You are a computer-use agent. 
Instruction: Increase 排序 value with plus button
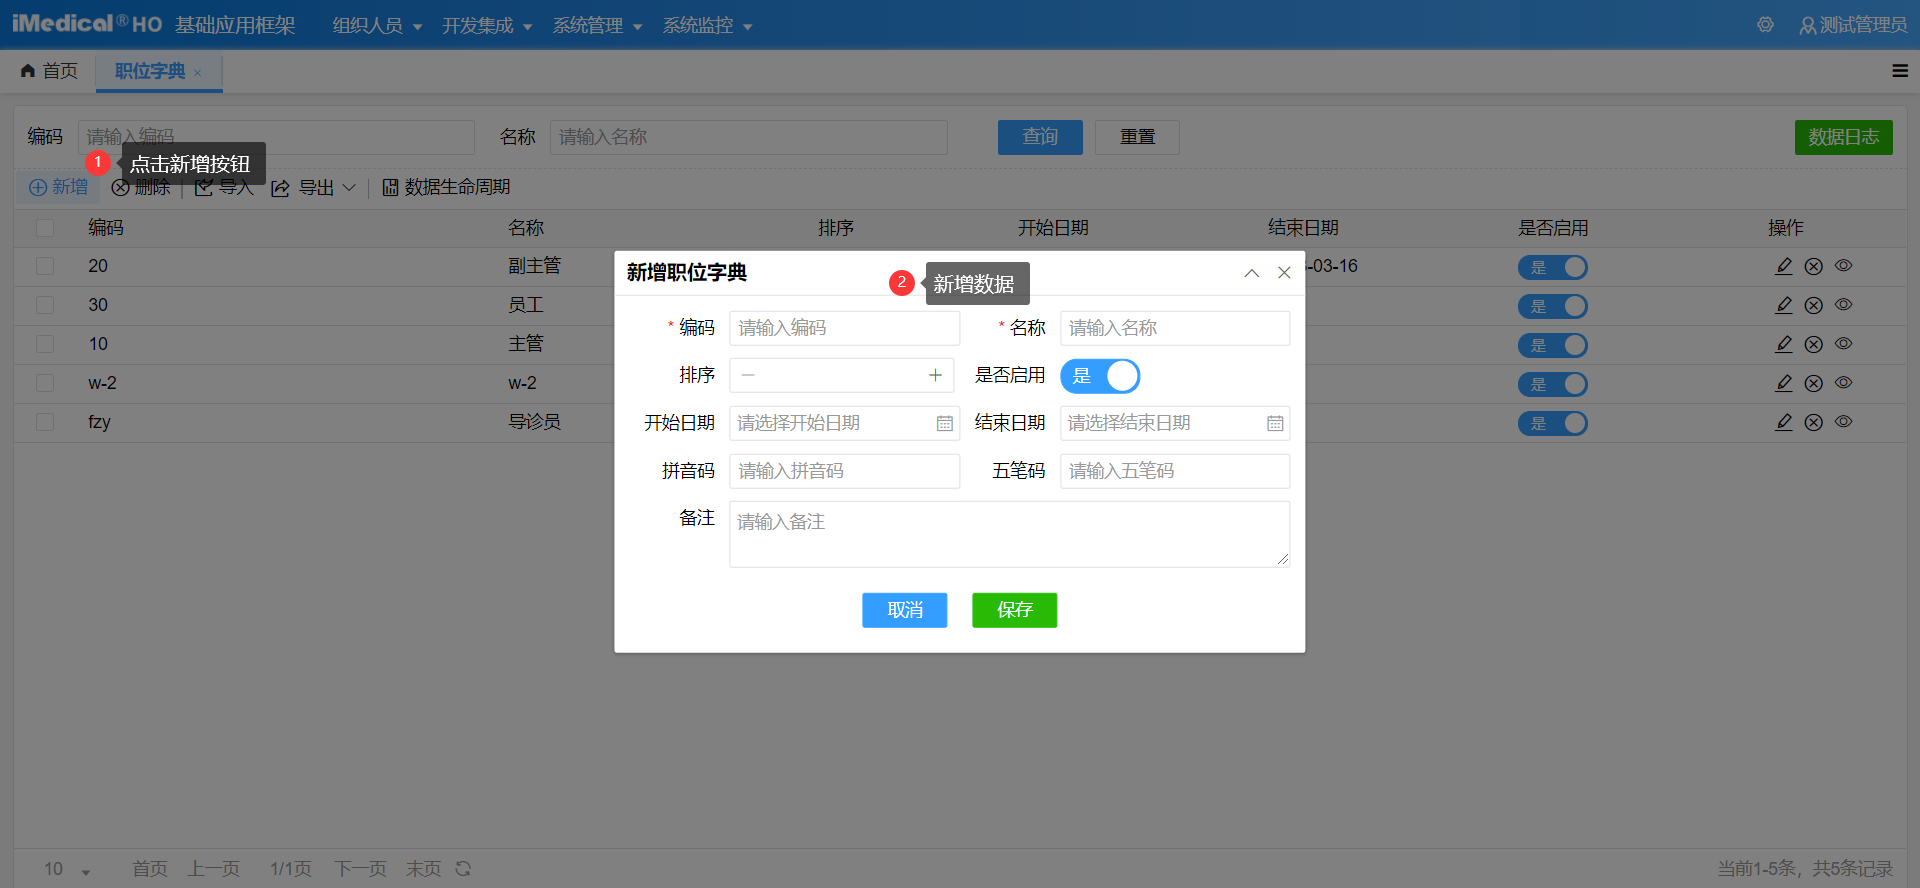(935, 376)
